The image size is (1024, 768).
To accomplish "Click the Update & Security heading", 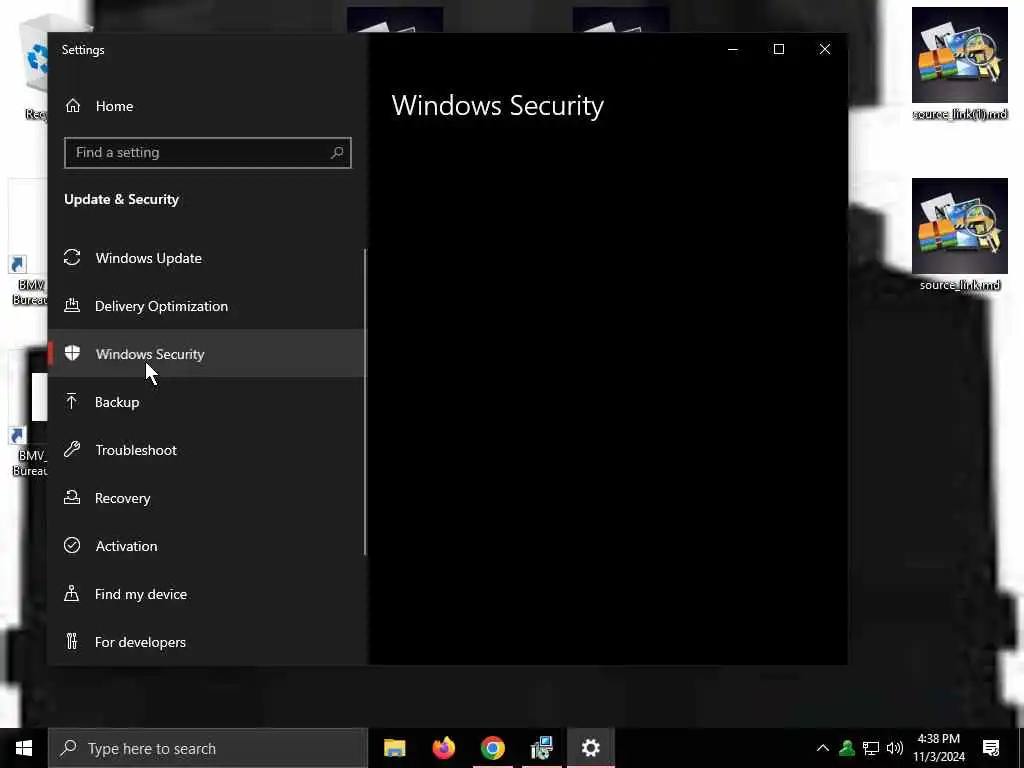I will coord(121,199).
